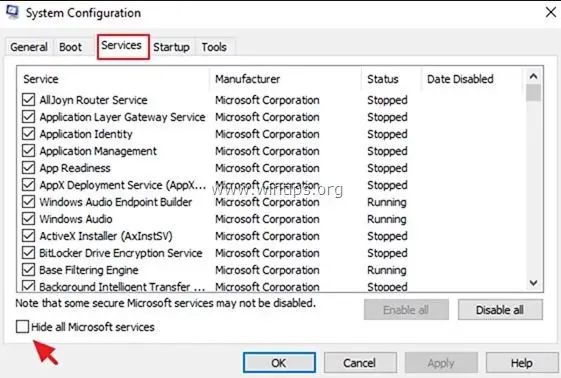
Task: Select the Application Identity service name
Action: click(x=86, y=134)
